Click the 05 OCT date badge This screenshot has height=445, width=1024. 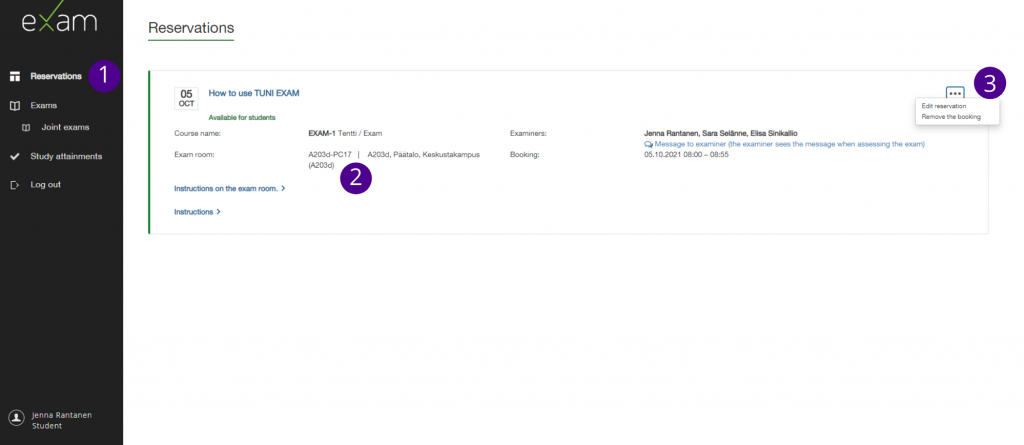point(186,97)
